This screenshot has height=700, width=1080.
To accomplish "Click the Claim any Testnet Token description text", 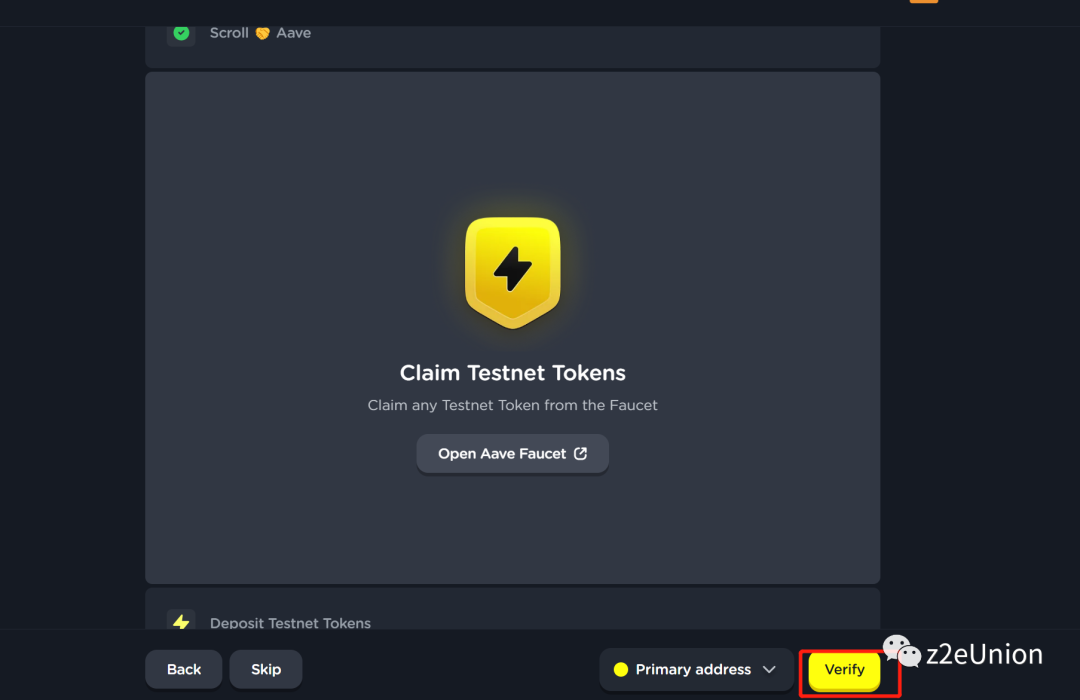I will [512, 405].
